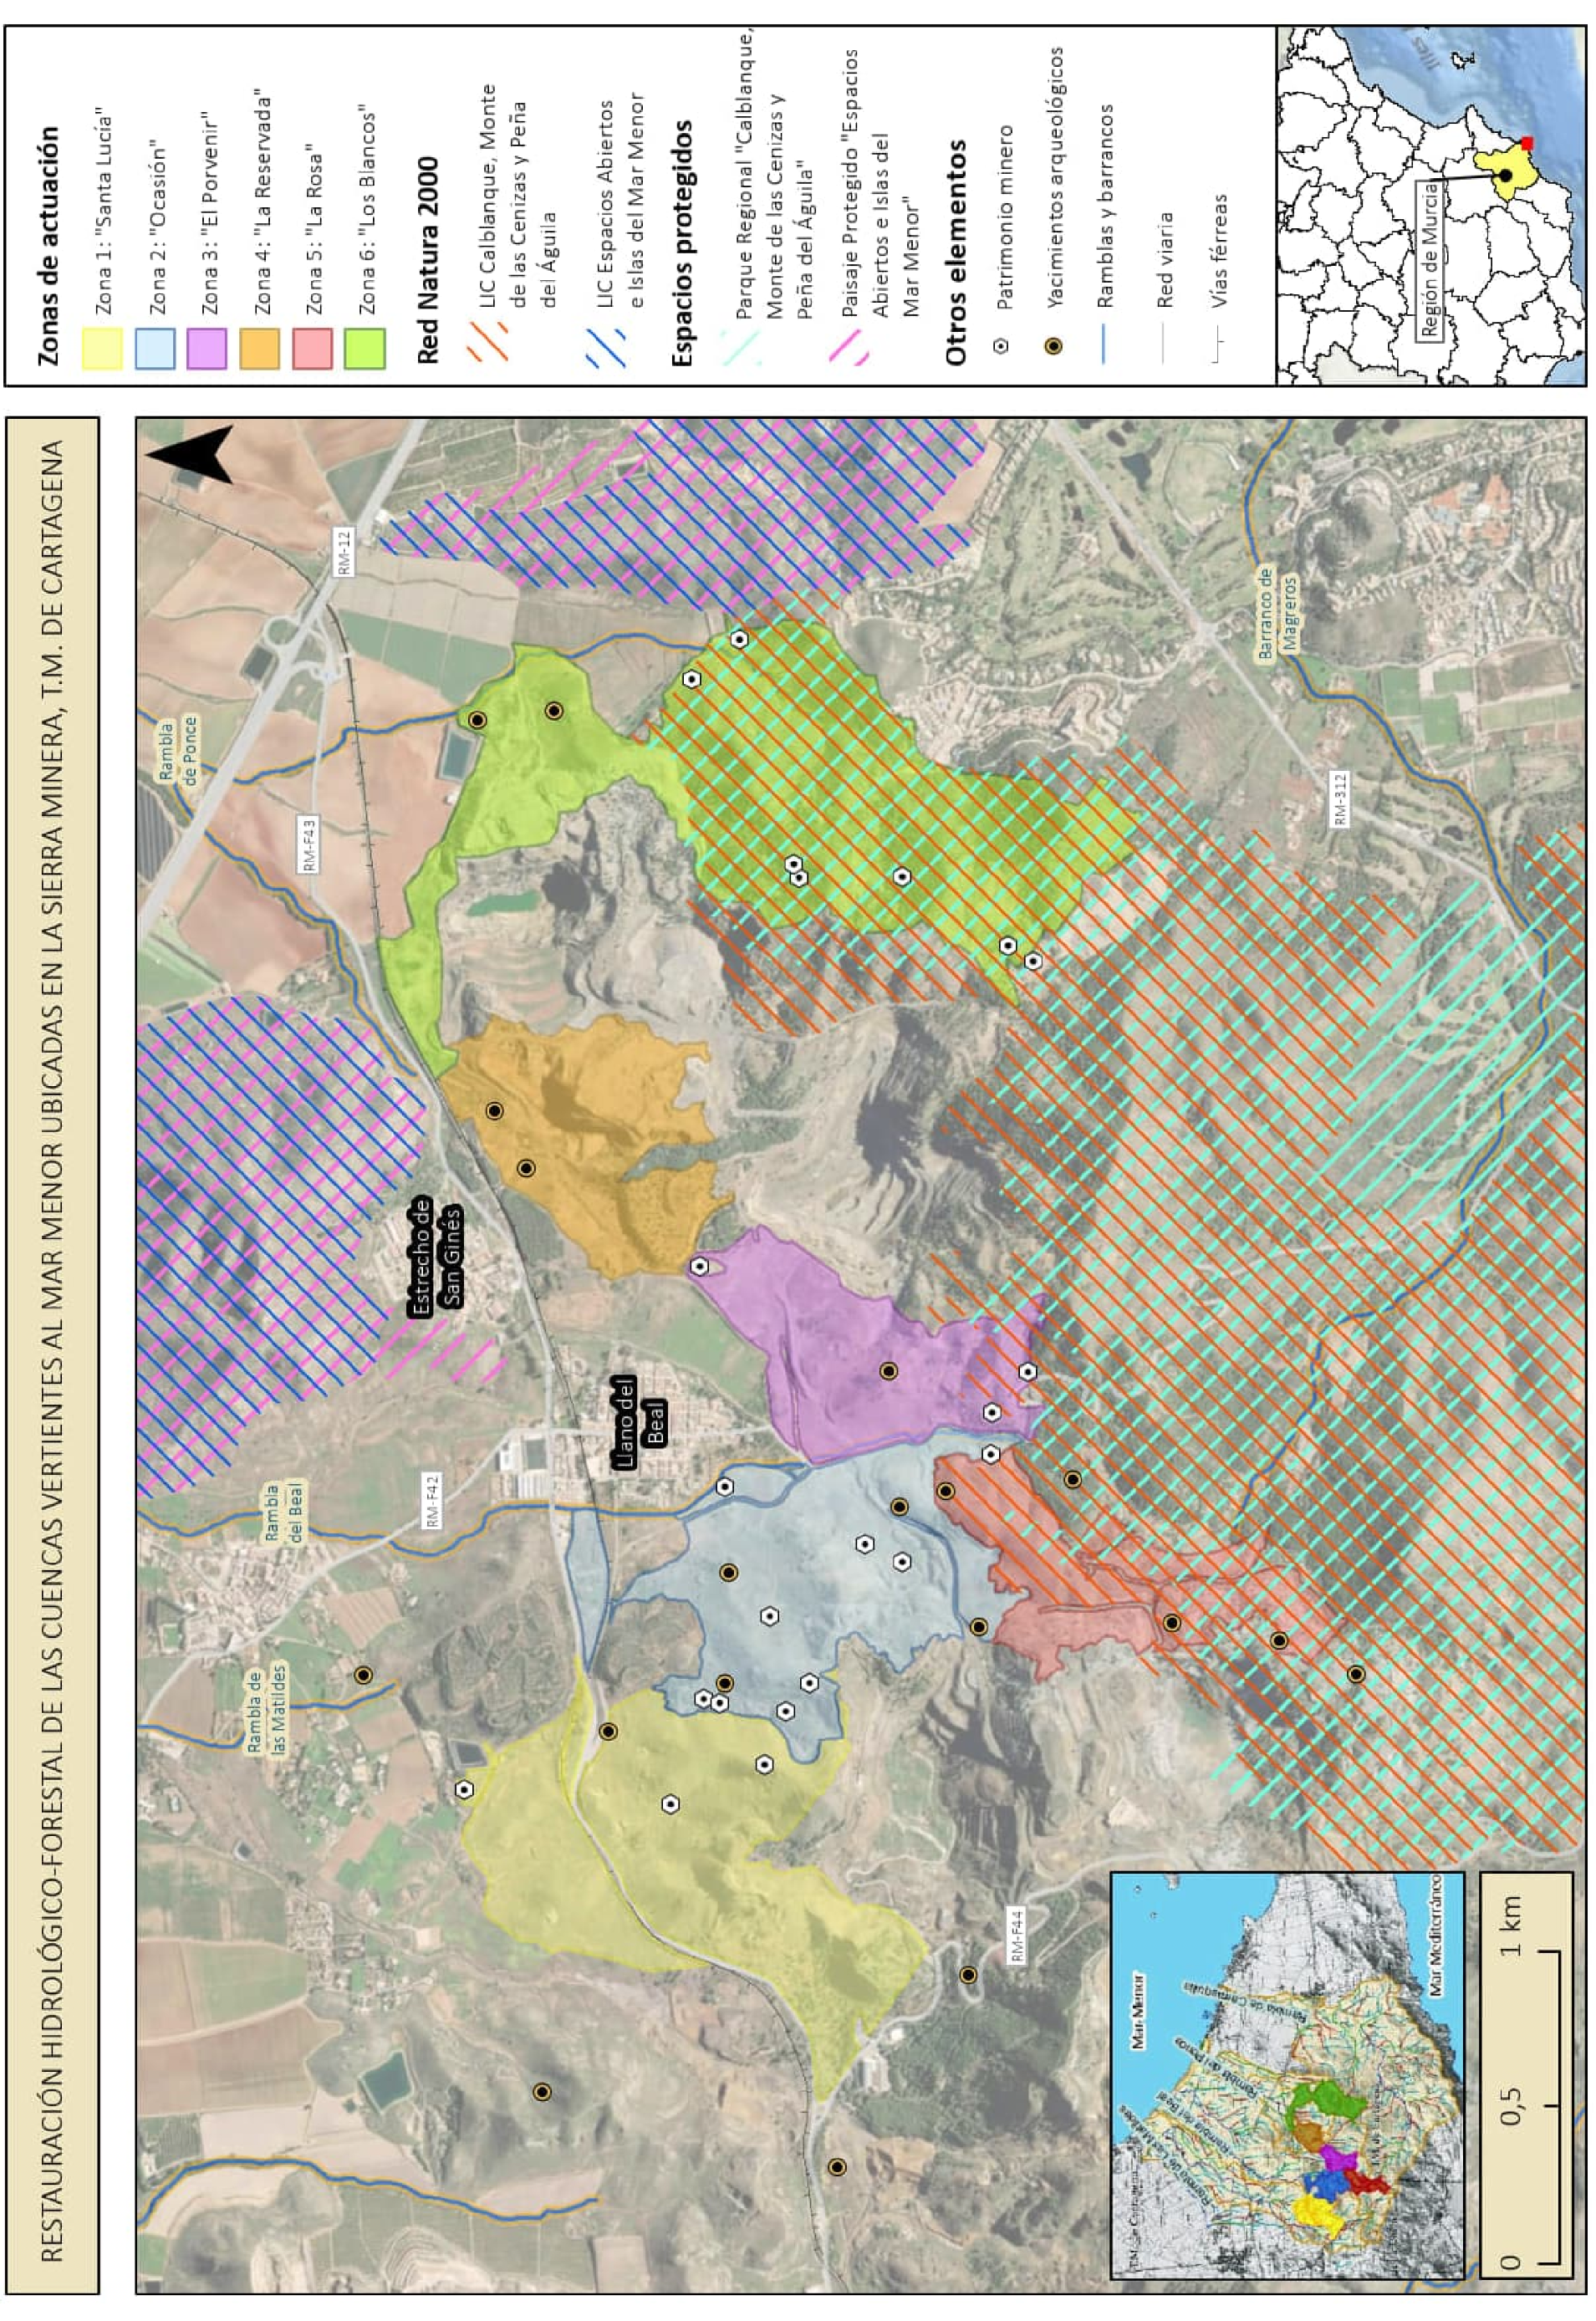
Task: Click the 'Estrecho de San Ginés' place label
Action: coord(437,1257)
